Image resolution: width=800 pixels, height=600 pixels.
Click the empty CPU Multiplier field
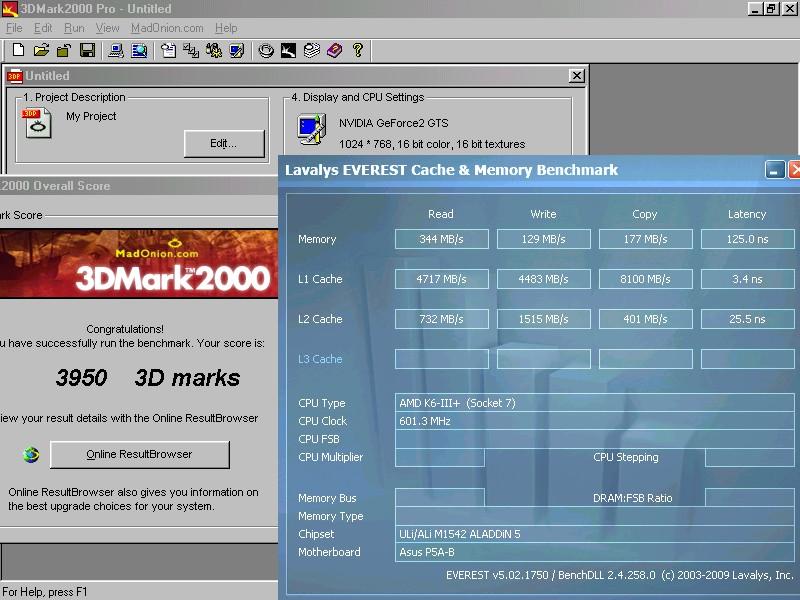click(439, 457)
